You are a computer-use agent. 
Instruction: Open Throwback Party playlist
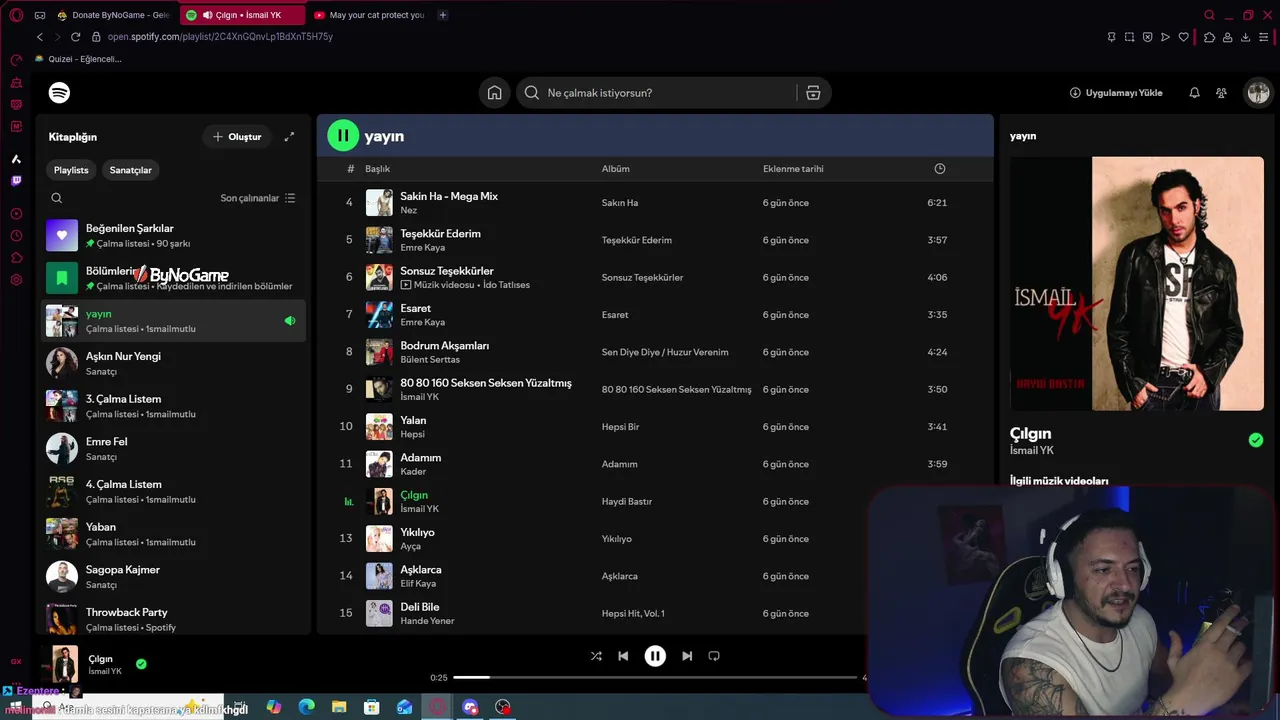pos(174,619)
